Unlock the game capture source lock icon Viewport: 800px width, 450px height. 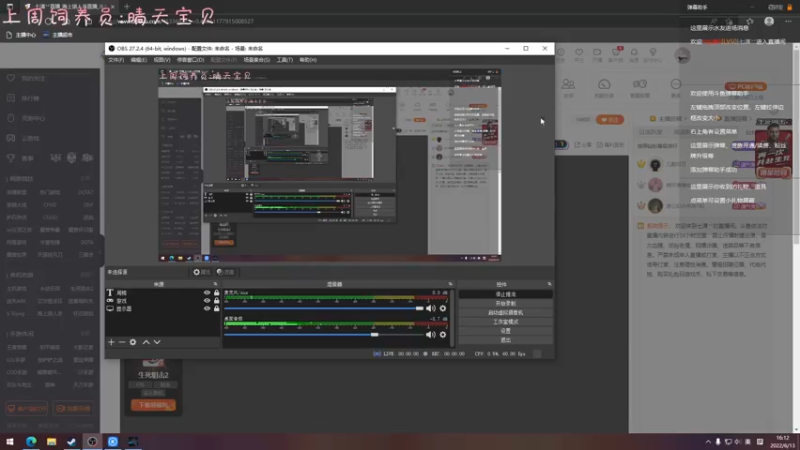(216, 301)
